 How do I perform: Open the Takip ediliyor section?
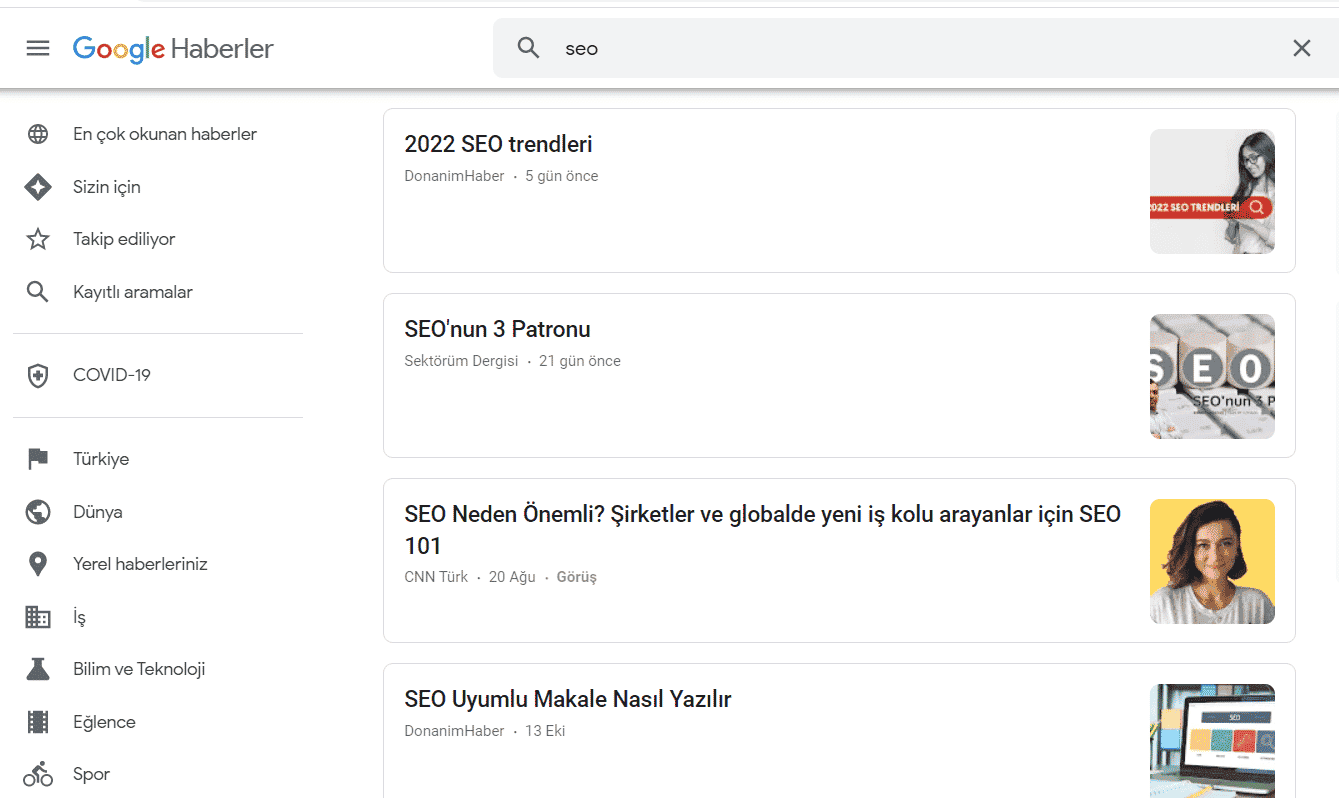tap(124, 239)
